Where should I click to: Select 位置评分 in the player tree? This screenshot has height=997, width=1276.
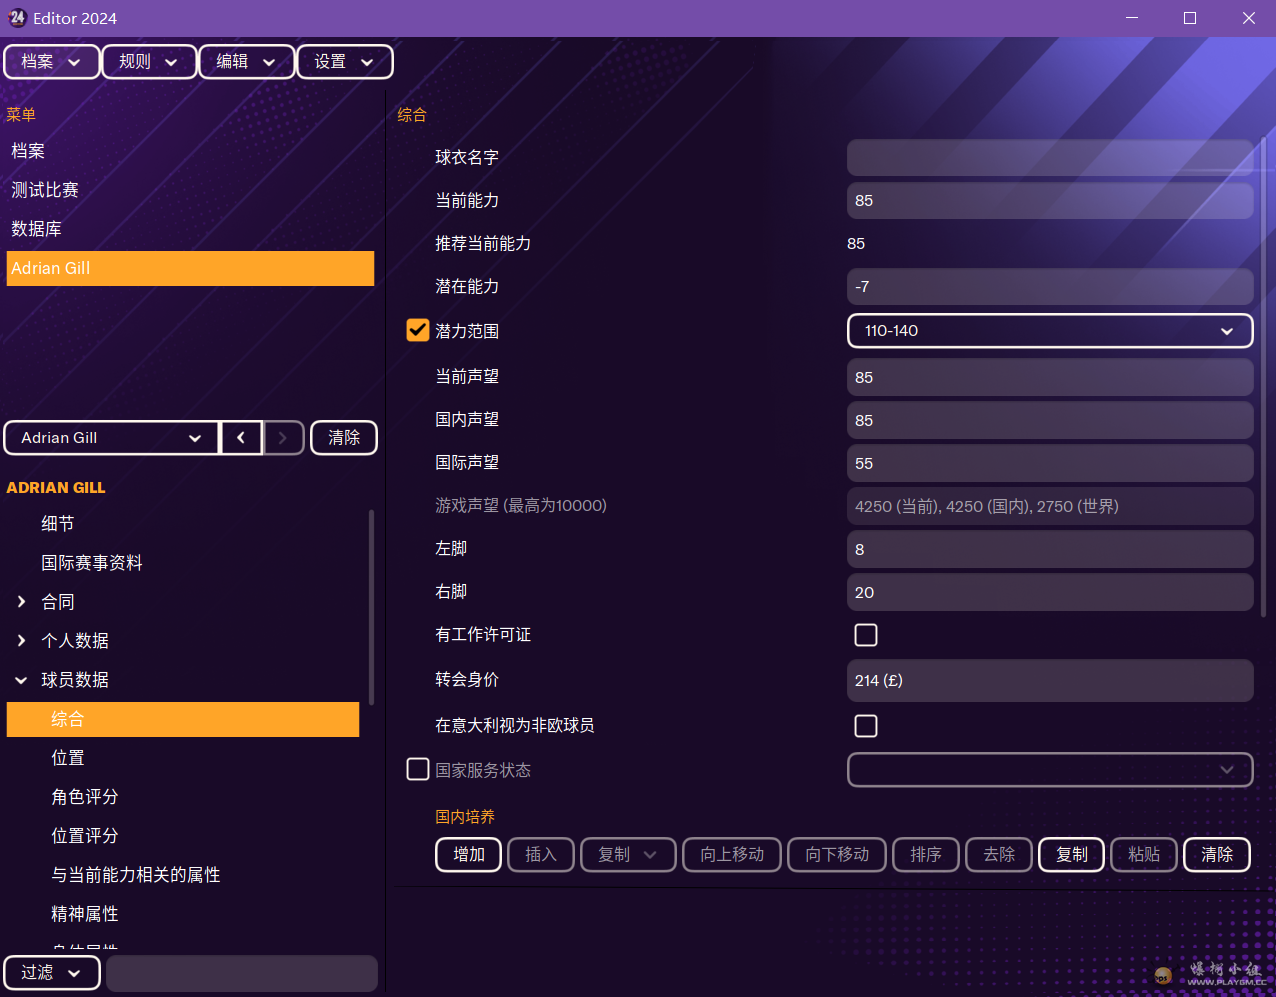coord(85,836)
